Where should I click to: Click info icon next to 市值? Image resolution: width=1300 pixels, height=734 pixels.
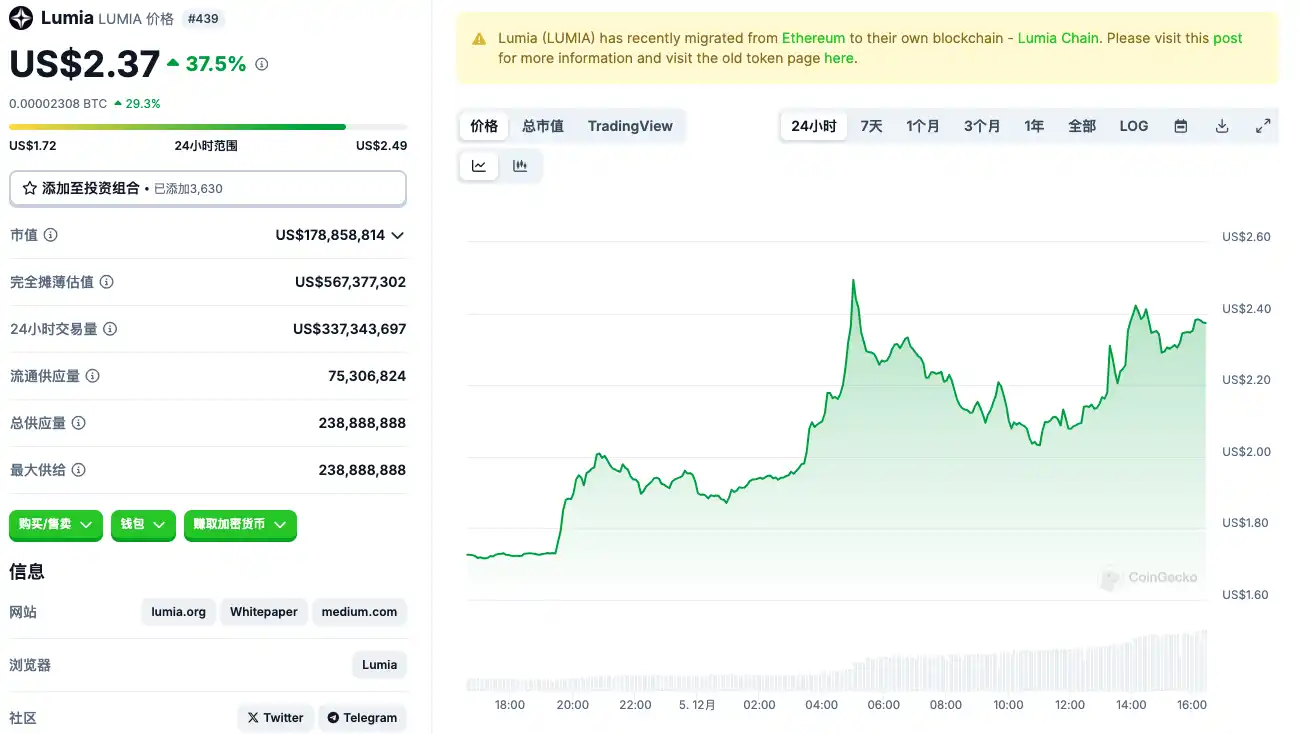50,235
